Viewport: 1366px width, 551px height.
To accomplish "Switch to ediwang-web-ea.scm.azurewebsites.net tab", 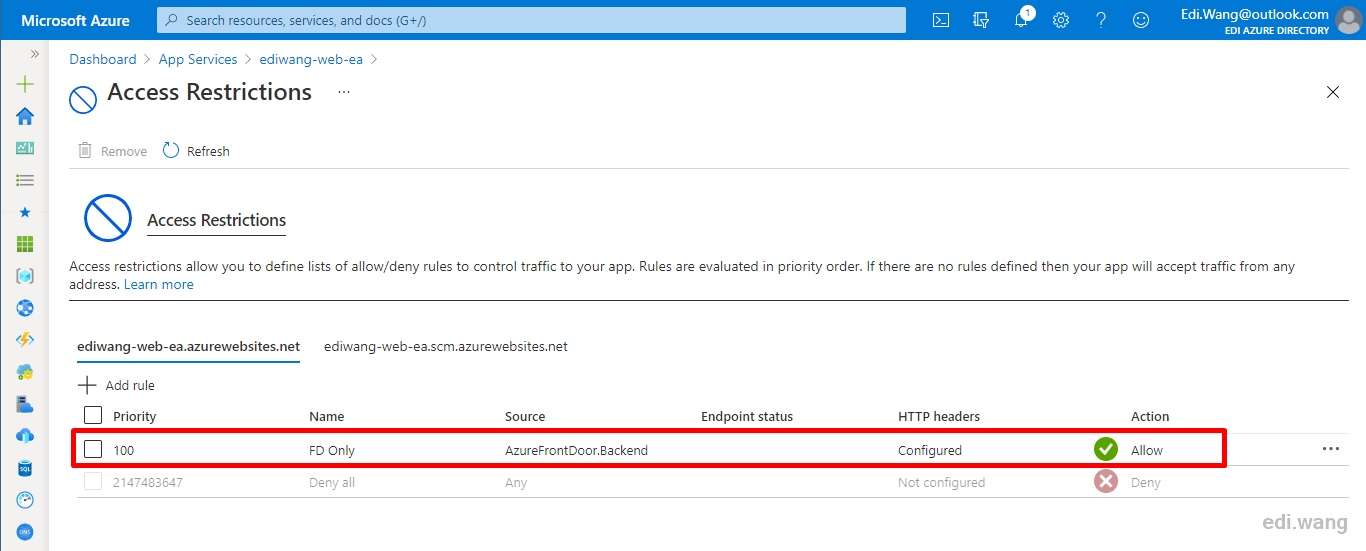I will pos(446,346).
